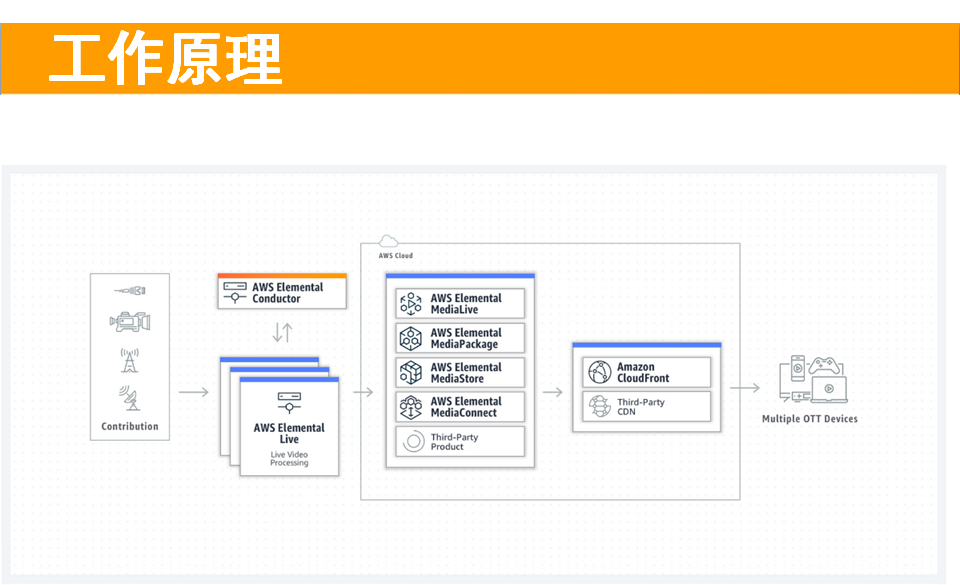960x585 pixels.
Task: Select the "Contribution" label
Action: click(130, 427)
